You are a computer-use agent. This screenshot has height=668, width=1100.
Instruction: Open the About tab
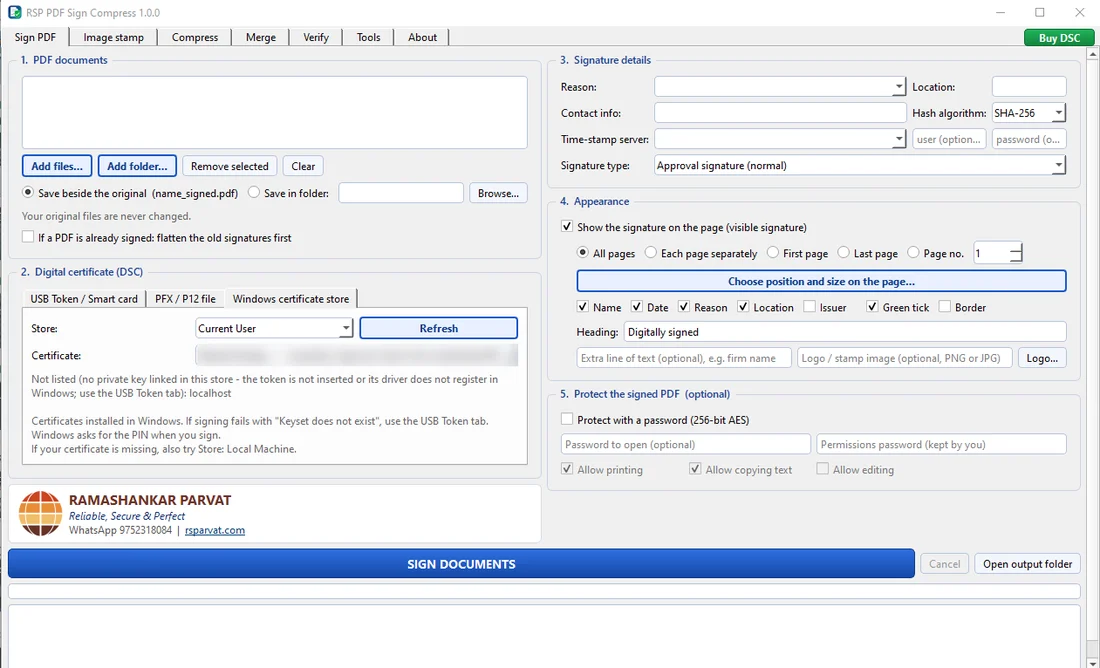click(x=422, y=37)
